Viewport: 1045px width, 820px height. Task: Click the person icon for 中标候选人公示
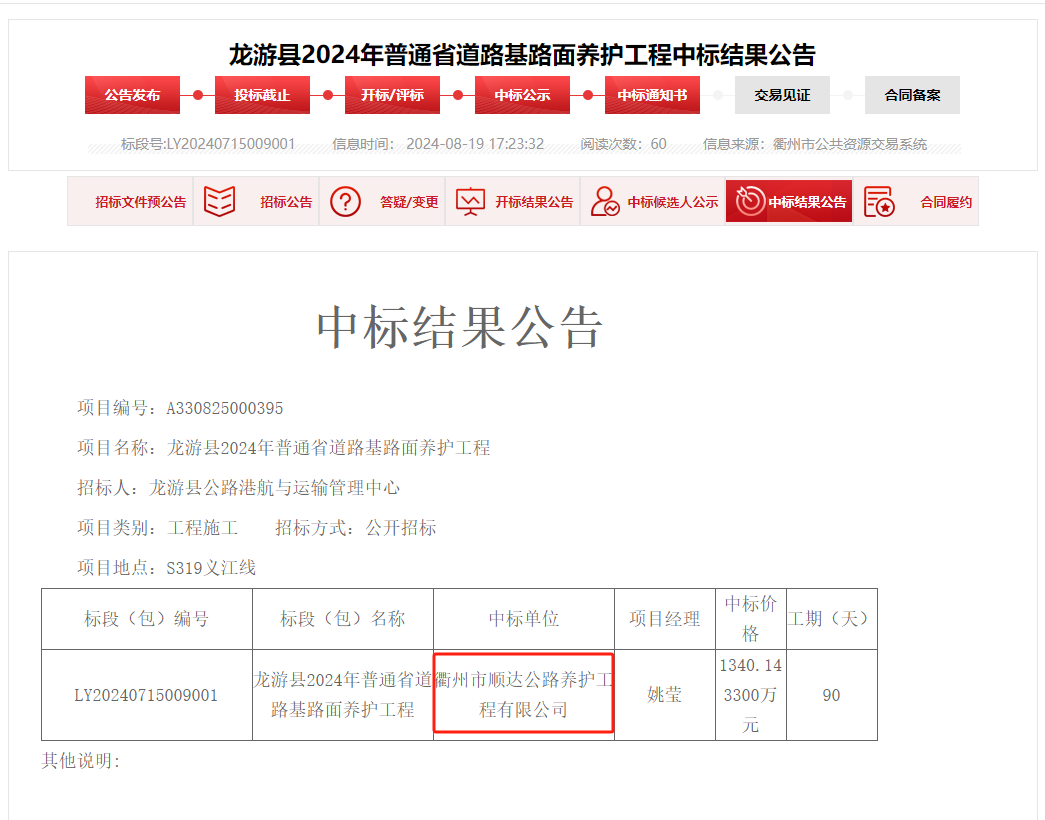tap(604, 201)
